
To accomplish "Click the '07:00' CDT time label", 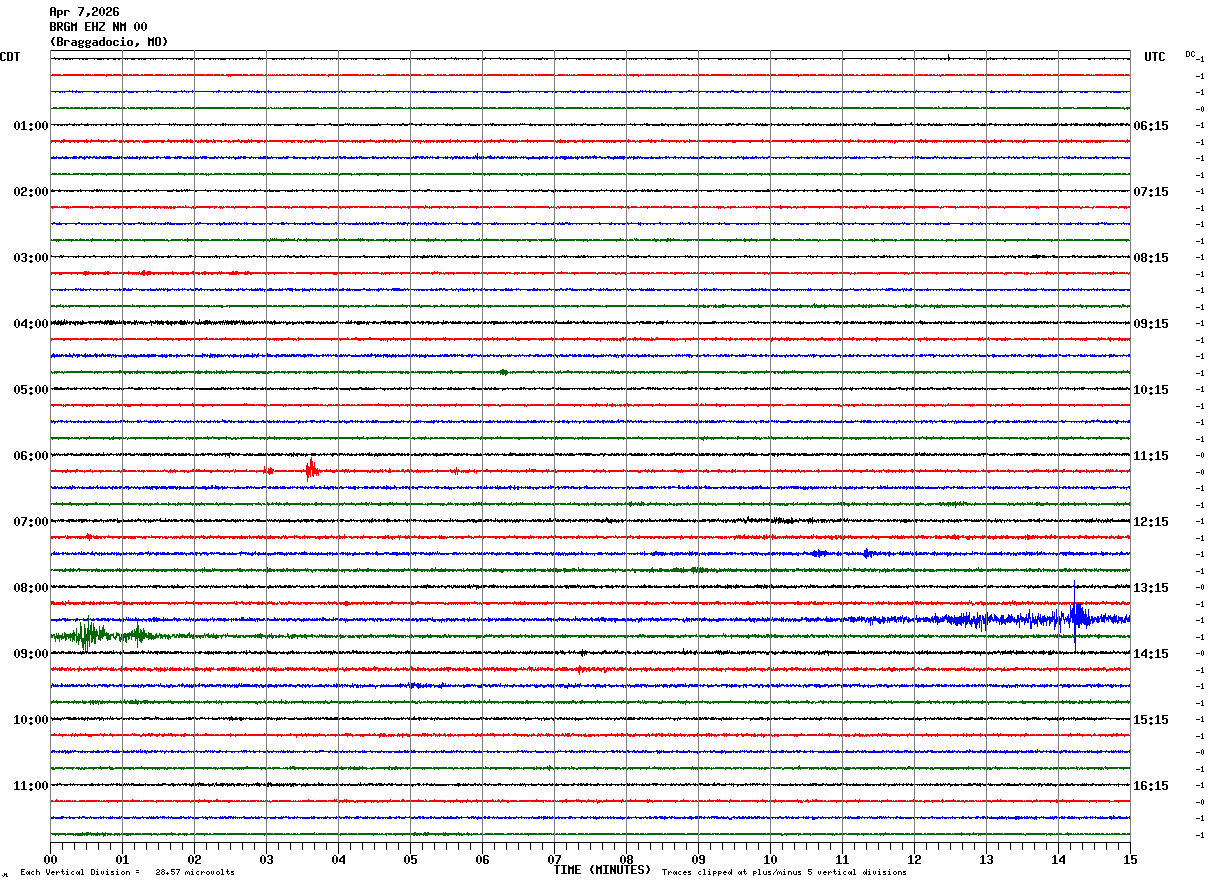I will point(31,522).
